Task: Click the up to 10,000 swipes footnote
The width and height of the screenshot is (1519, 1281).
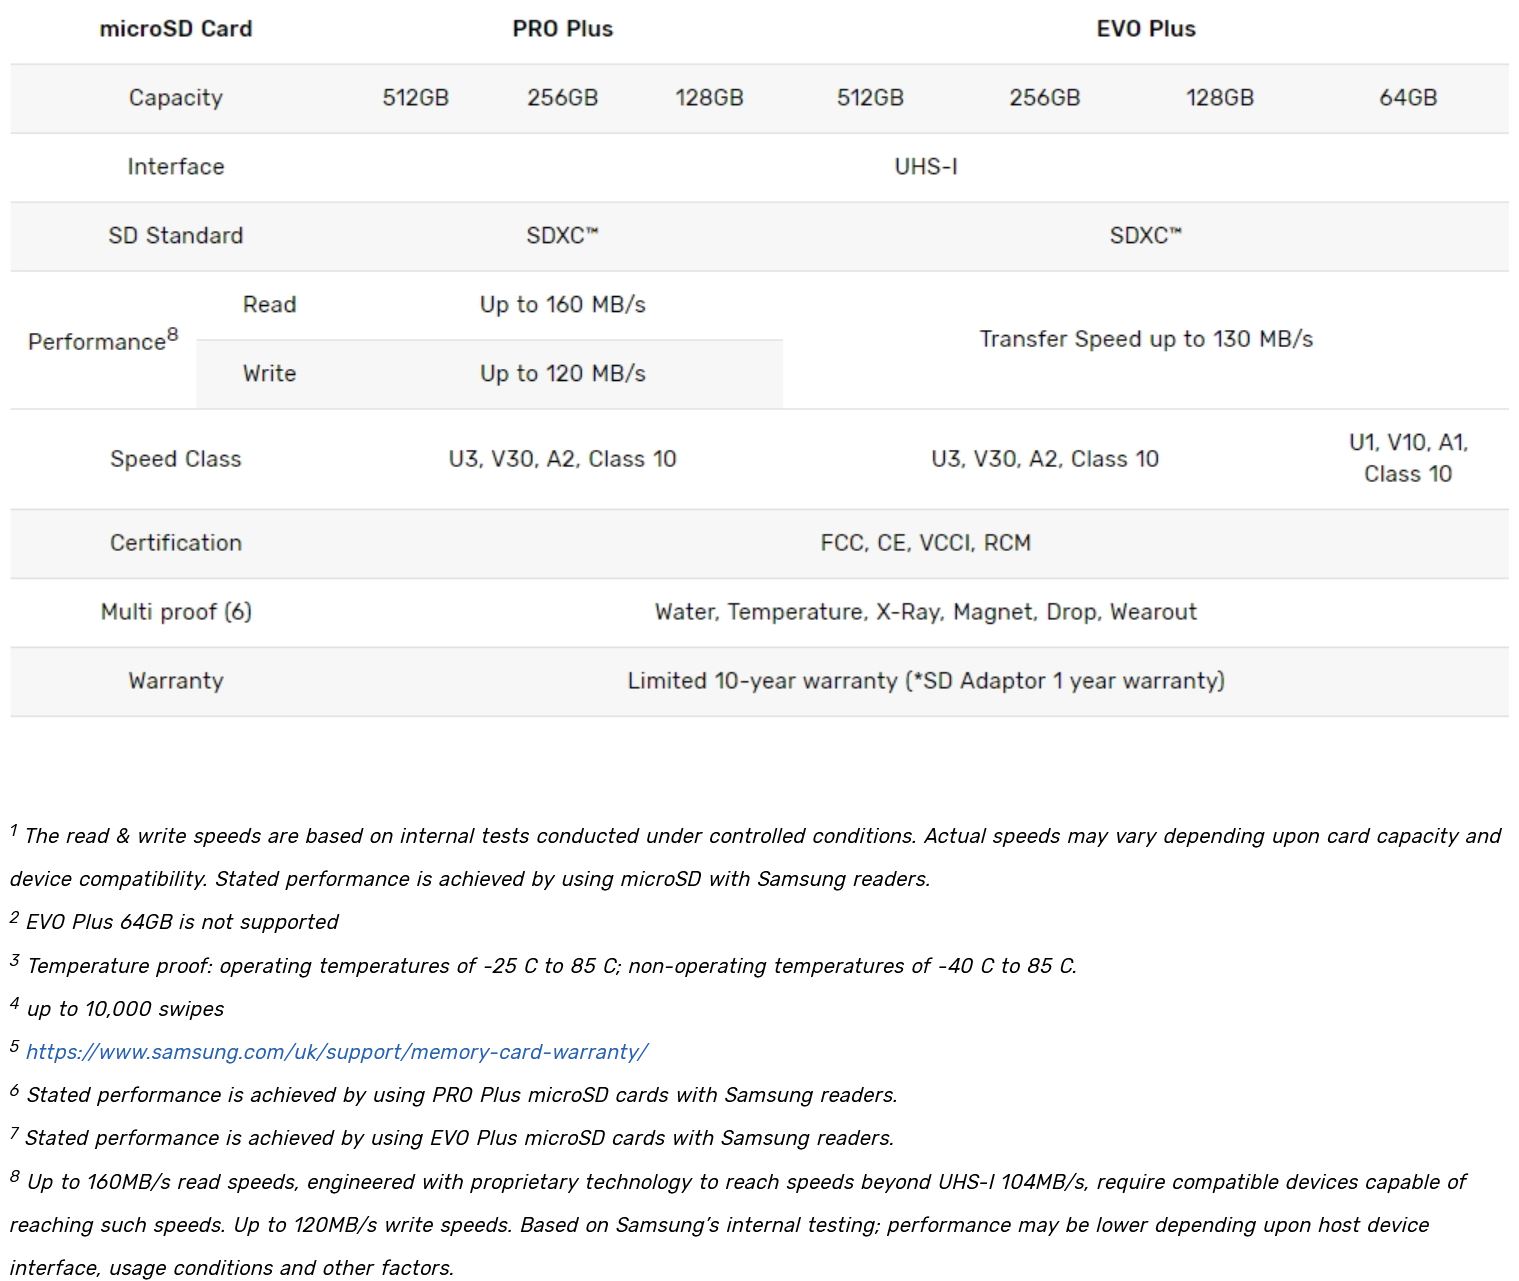Action: [117, 1009]
